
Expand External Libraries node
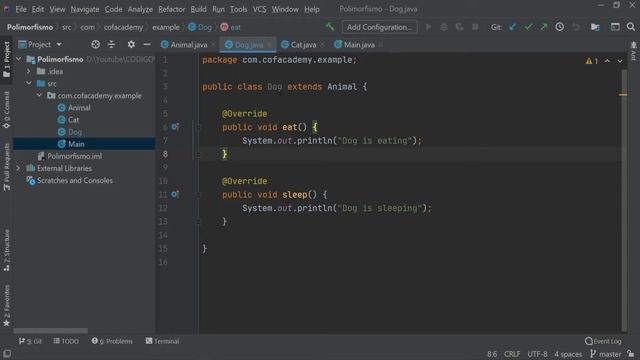coord(18,168)
